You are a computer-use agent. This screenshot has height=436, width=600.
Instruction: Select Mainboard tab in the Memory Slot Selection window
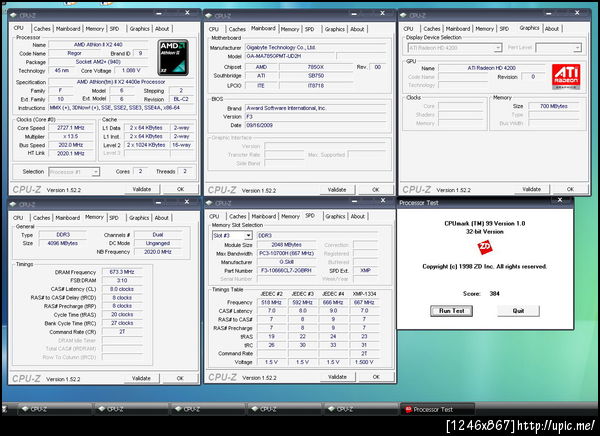(264, 217)
